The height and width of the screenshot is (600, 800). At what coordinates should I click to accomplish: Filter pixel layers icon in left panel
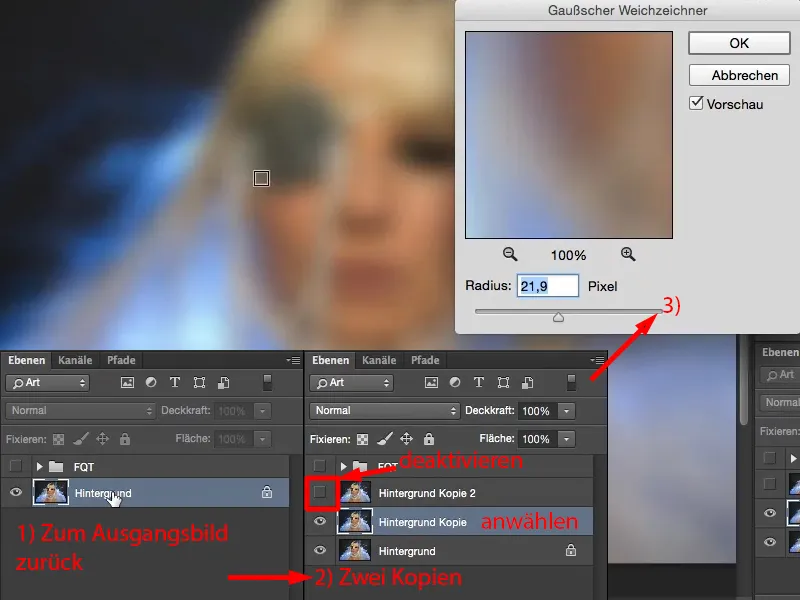click(x=128, y=383)
